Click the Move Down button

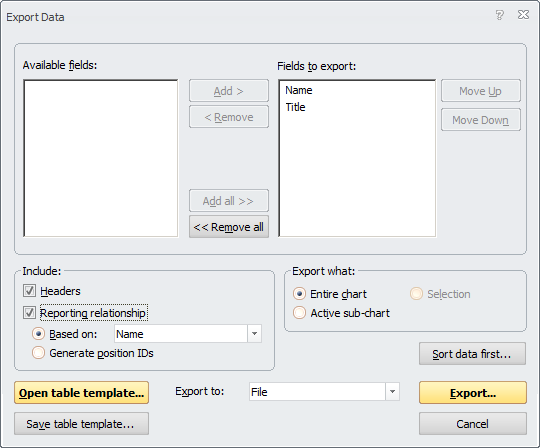click(481, 120)
